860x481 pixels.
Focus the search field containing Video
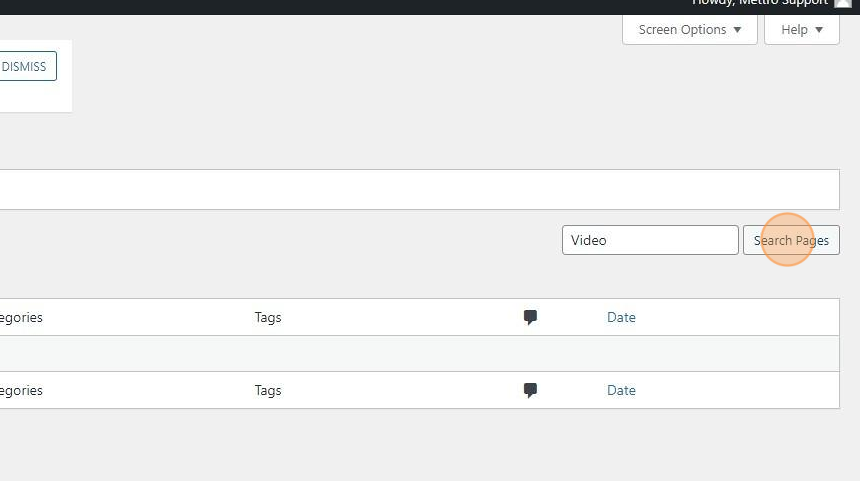pos(650,240)
